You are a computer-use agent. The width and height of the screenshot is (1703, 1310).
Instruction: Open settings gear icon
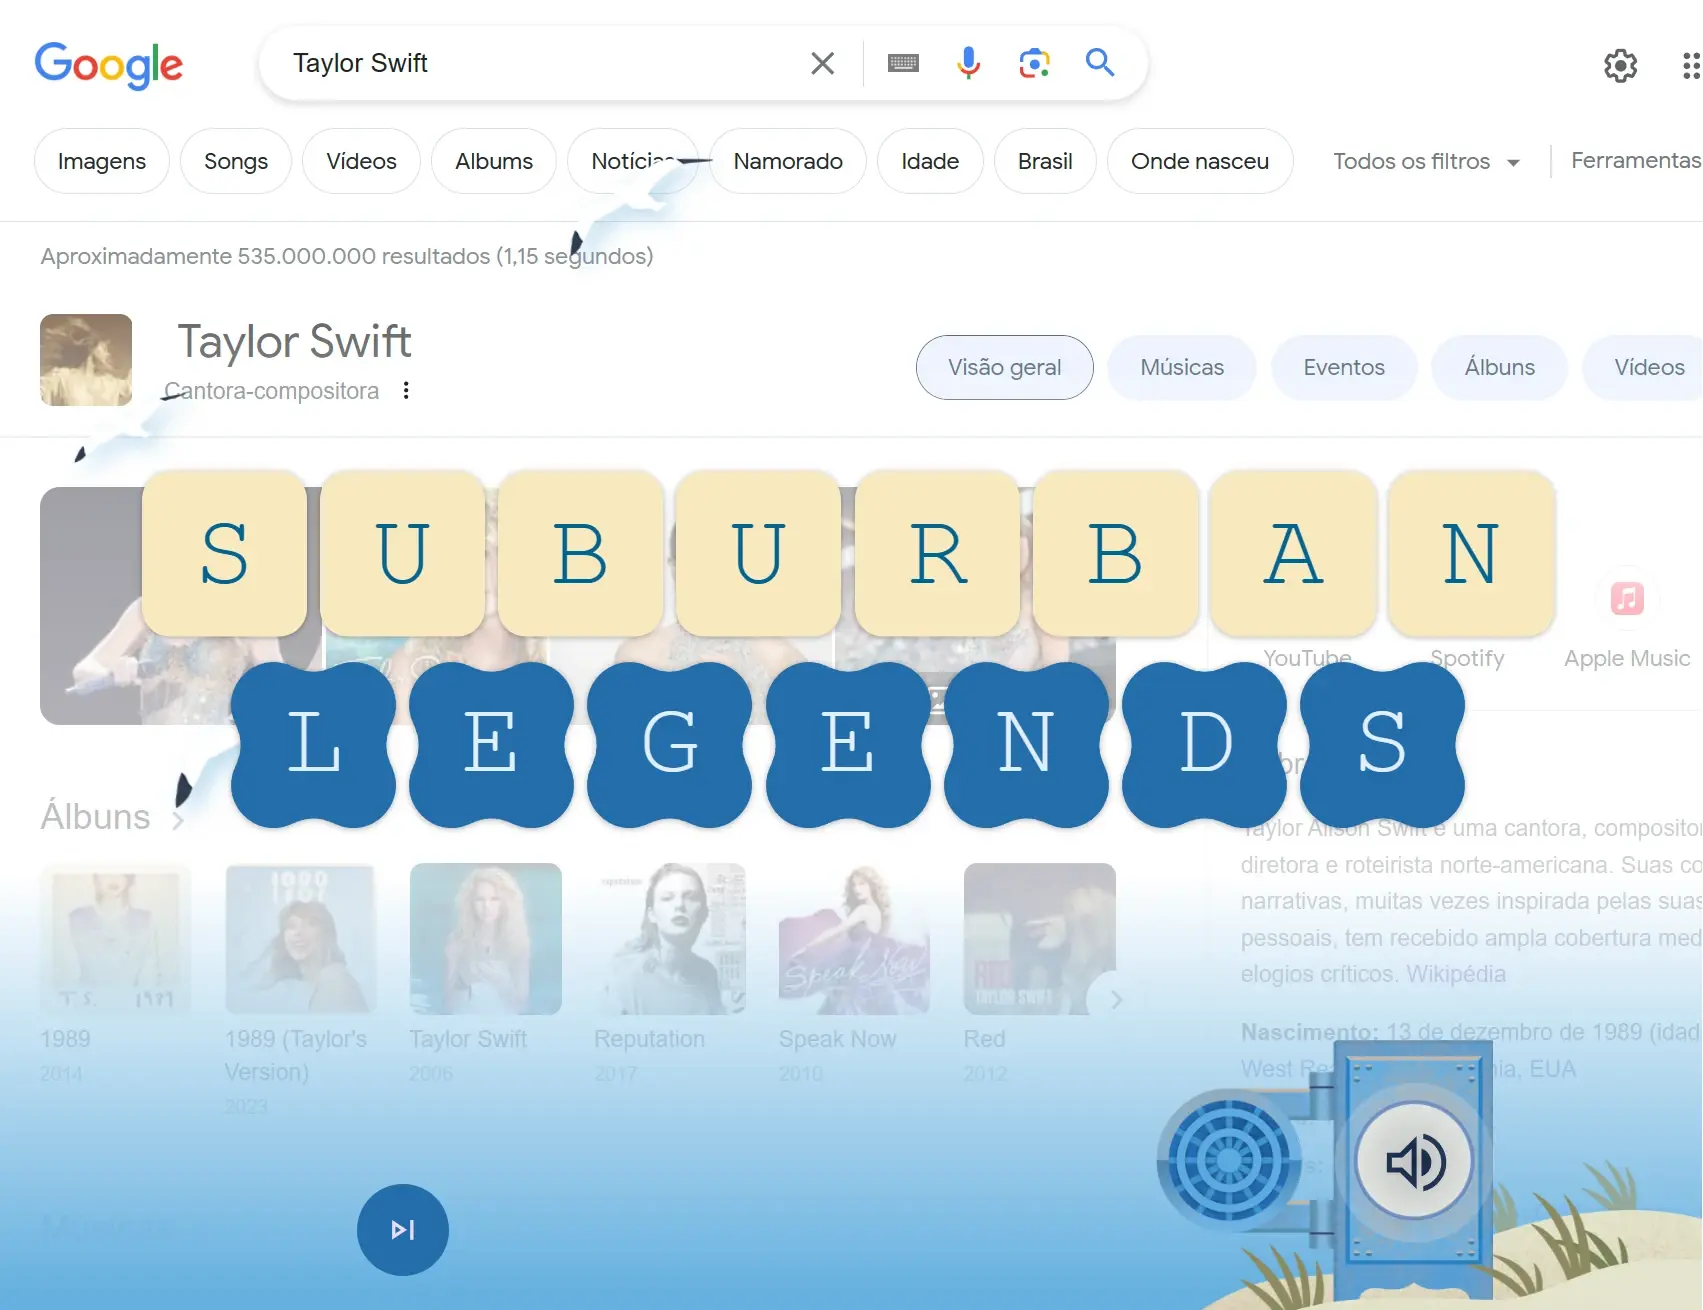coord(1620,66)
